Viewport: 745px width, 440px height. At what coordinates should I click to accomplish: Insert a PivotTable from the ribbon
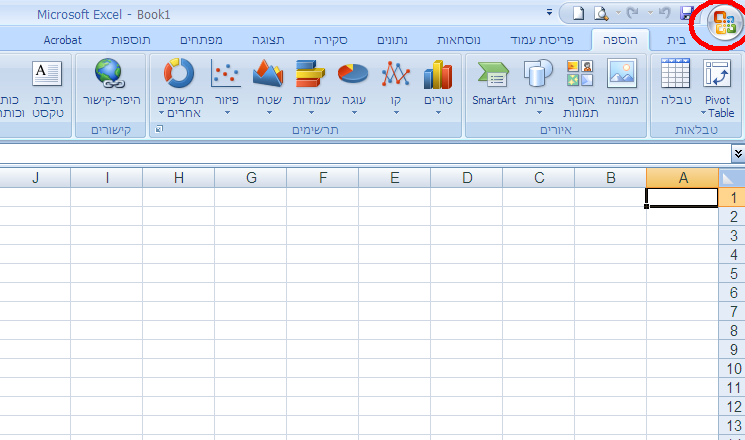(x=718, y=87)
